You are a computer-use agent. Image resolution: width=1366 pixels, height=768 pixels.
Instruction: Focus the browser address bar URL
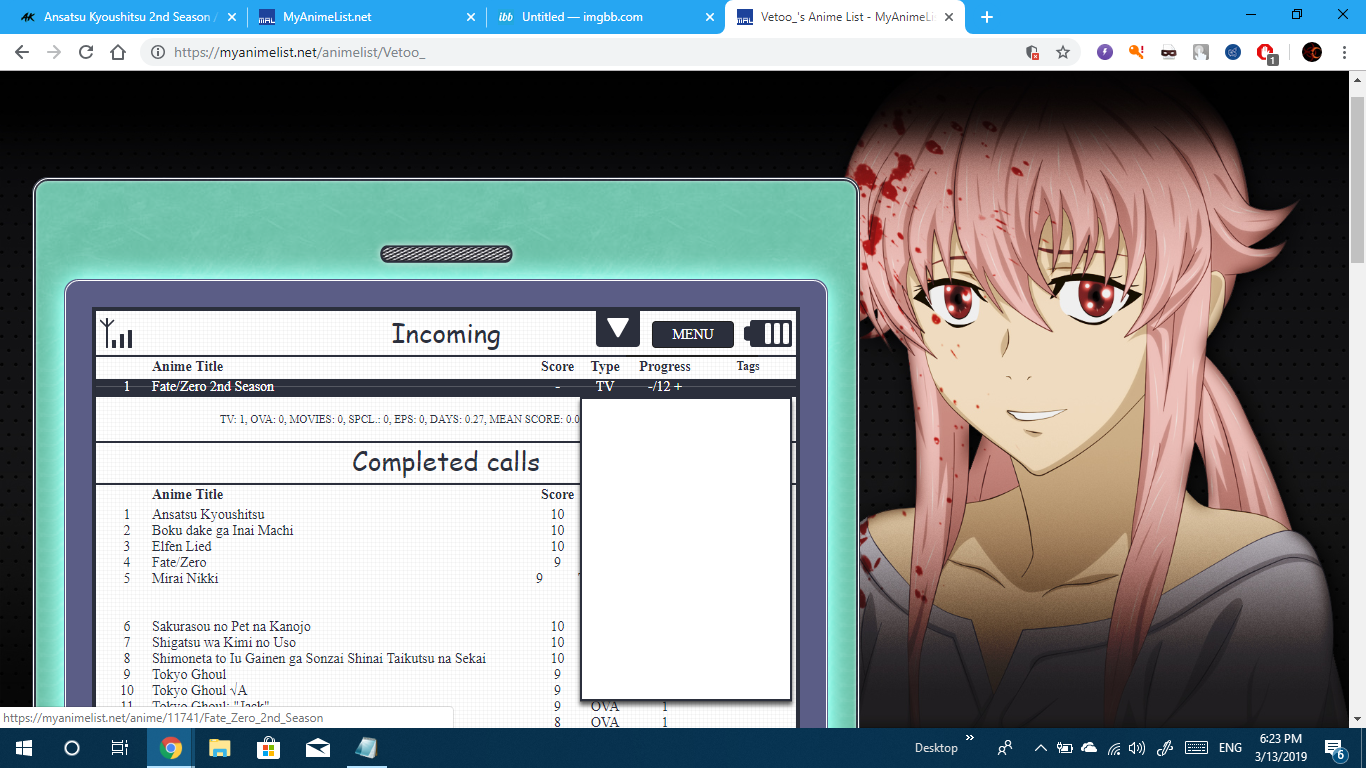[299, 52]
